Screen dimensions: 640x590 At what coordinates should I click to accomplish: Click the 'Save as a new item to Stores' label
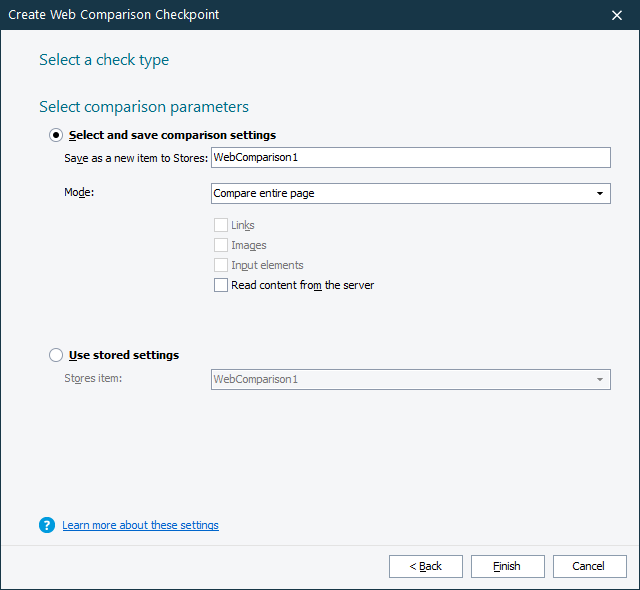tap(135, 158)
